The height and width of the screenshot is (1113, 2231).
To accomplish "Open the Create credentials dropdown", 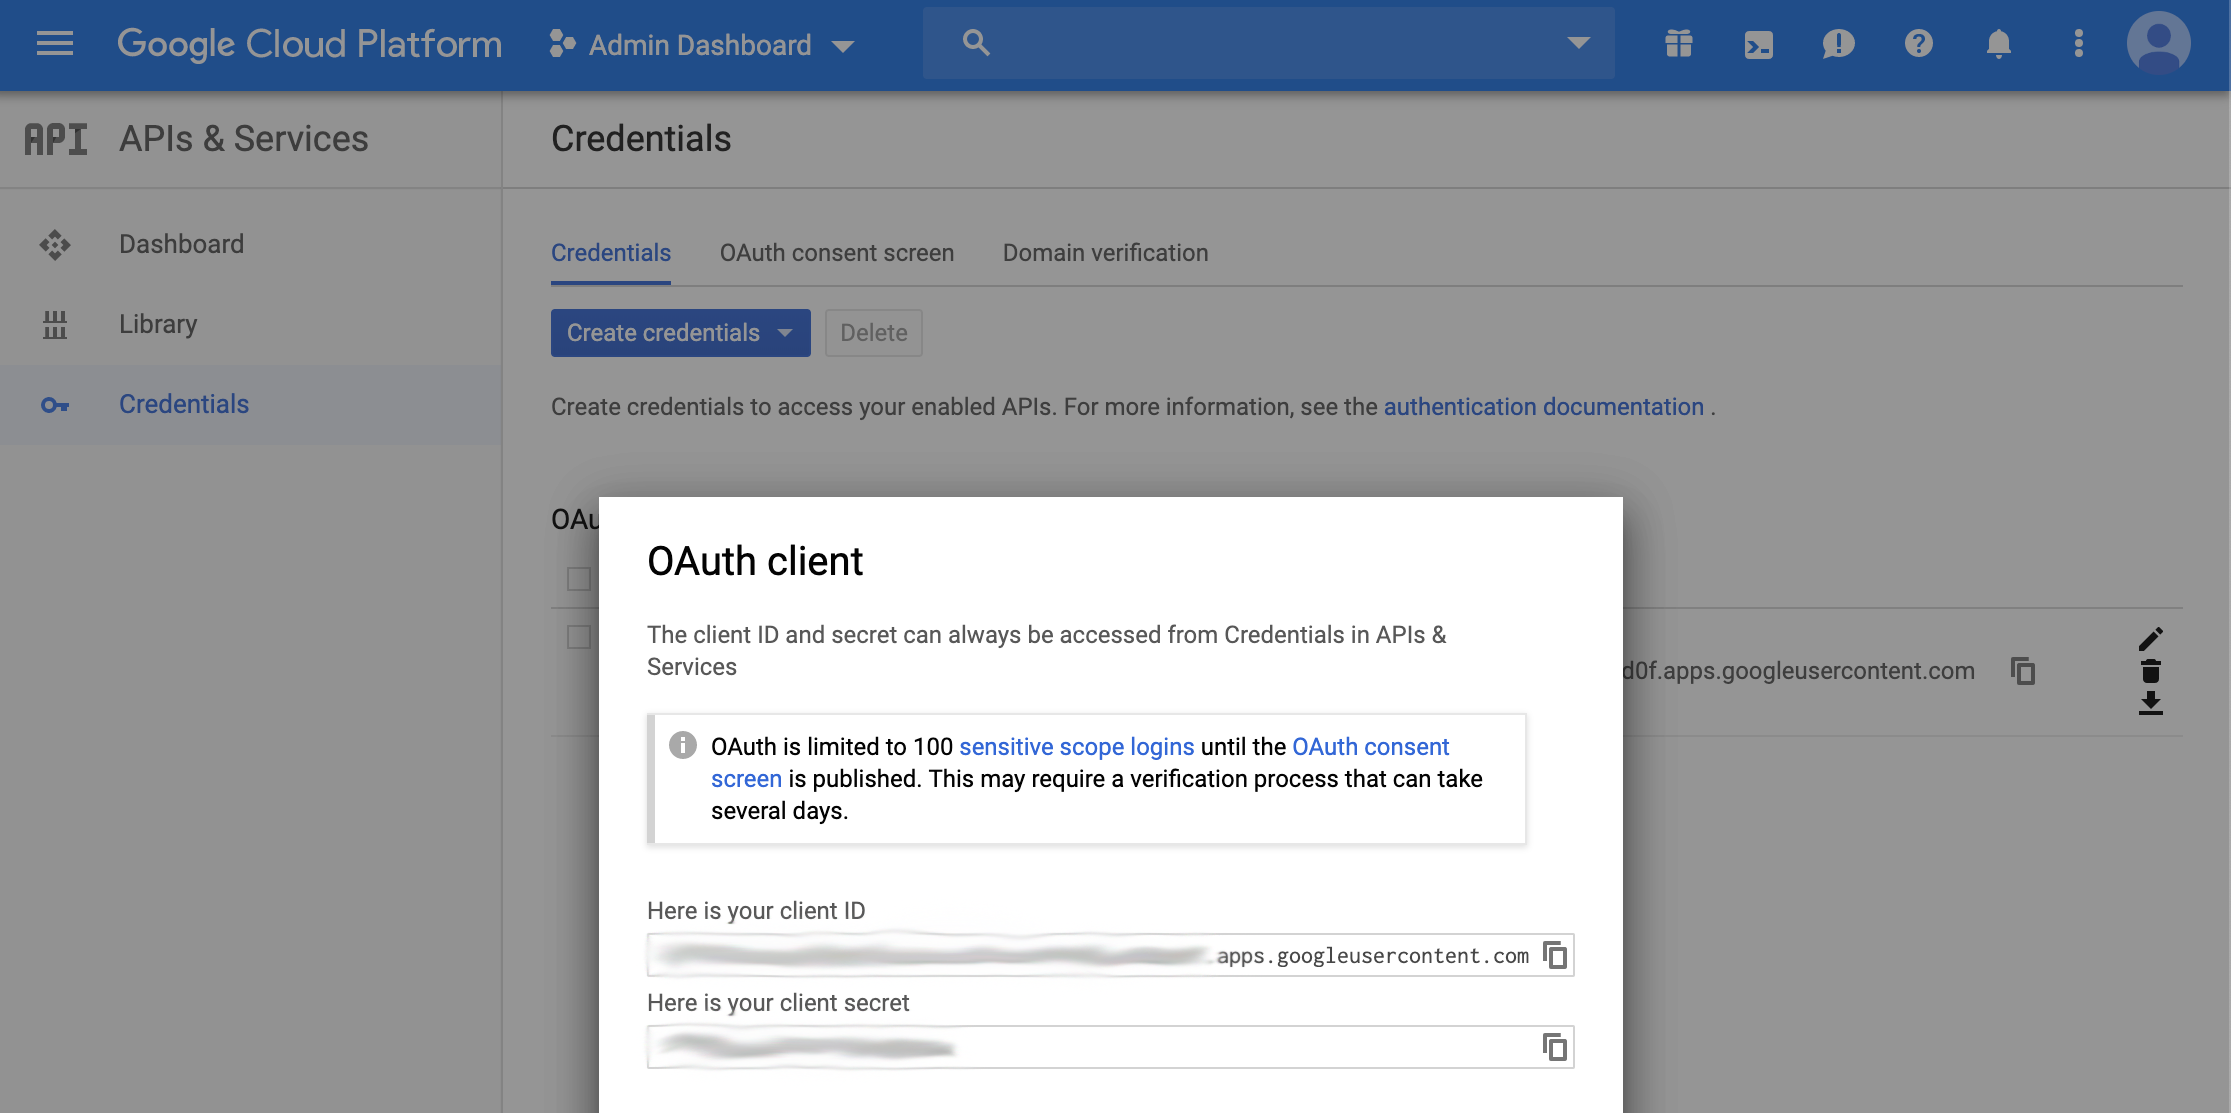I will (680, 333).
